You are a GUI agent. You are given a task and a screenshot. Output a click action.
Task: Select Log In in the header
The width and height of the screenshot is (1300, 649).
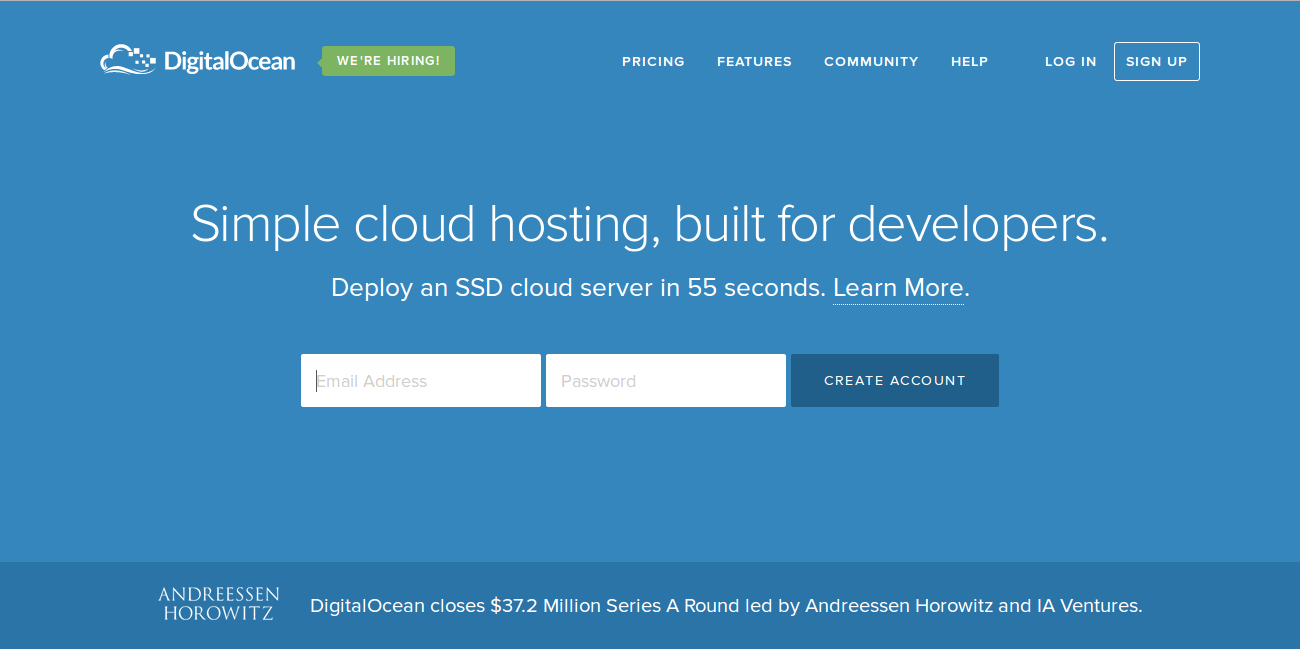coord(1071,62)
